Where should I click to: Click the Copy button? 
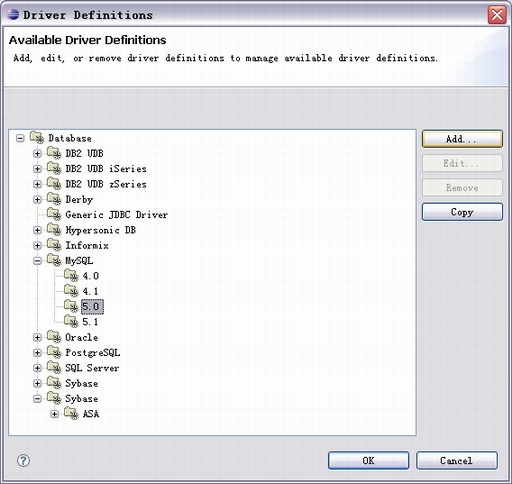(462, 212)
